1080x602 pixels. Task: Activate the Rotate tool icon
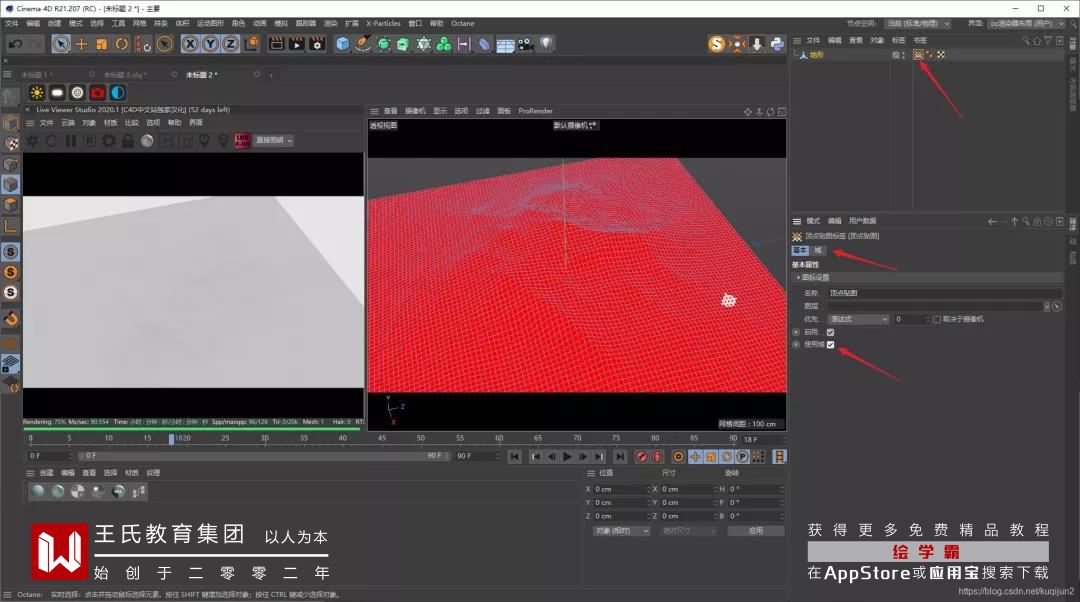pyautogui.click(x=122, y=44)
